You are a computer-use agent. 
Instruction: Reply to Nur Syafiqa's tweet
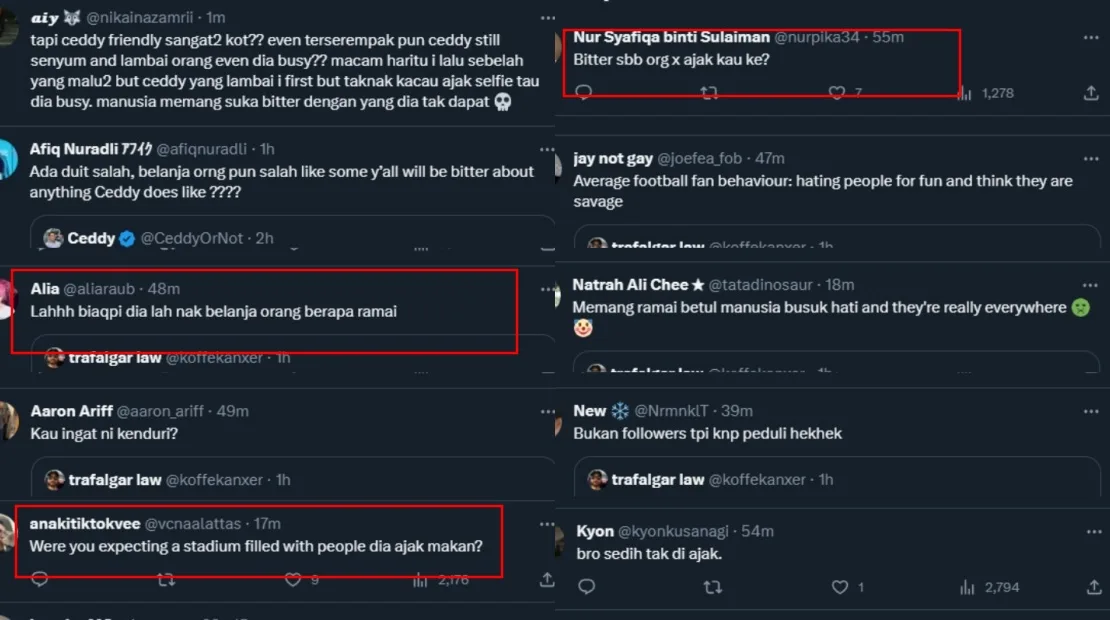click(585, 92)
